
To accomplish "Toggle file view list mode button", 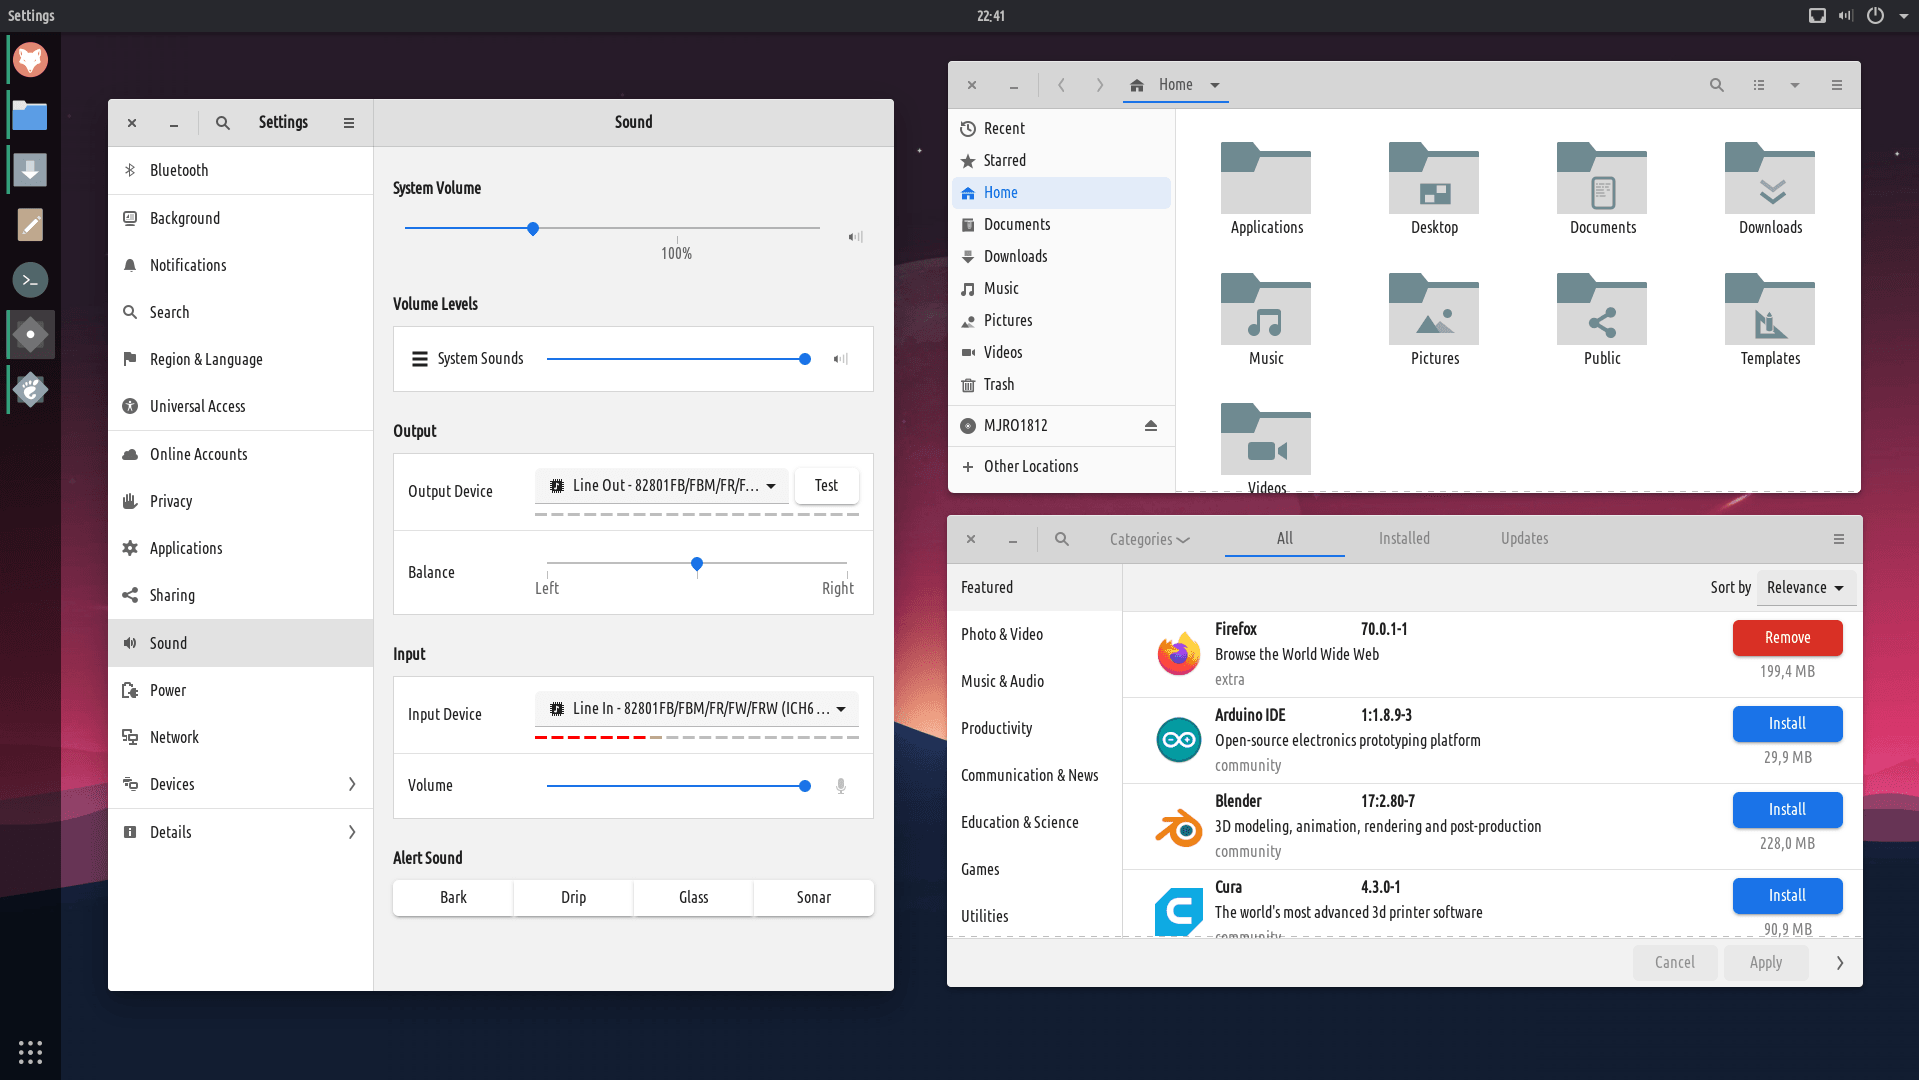I will [x=1758, y=85].
